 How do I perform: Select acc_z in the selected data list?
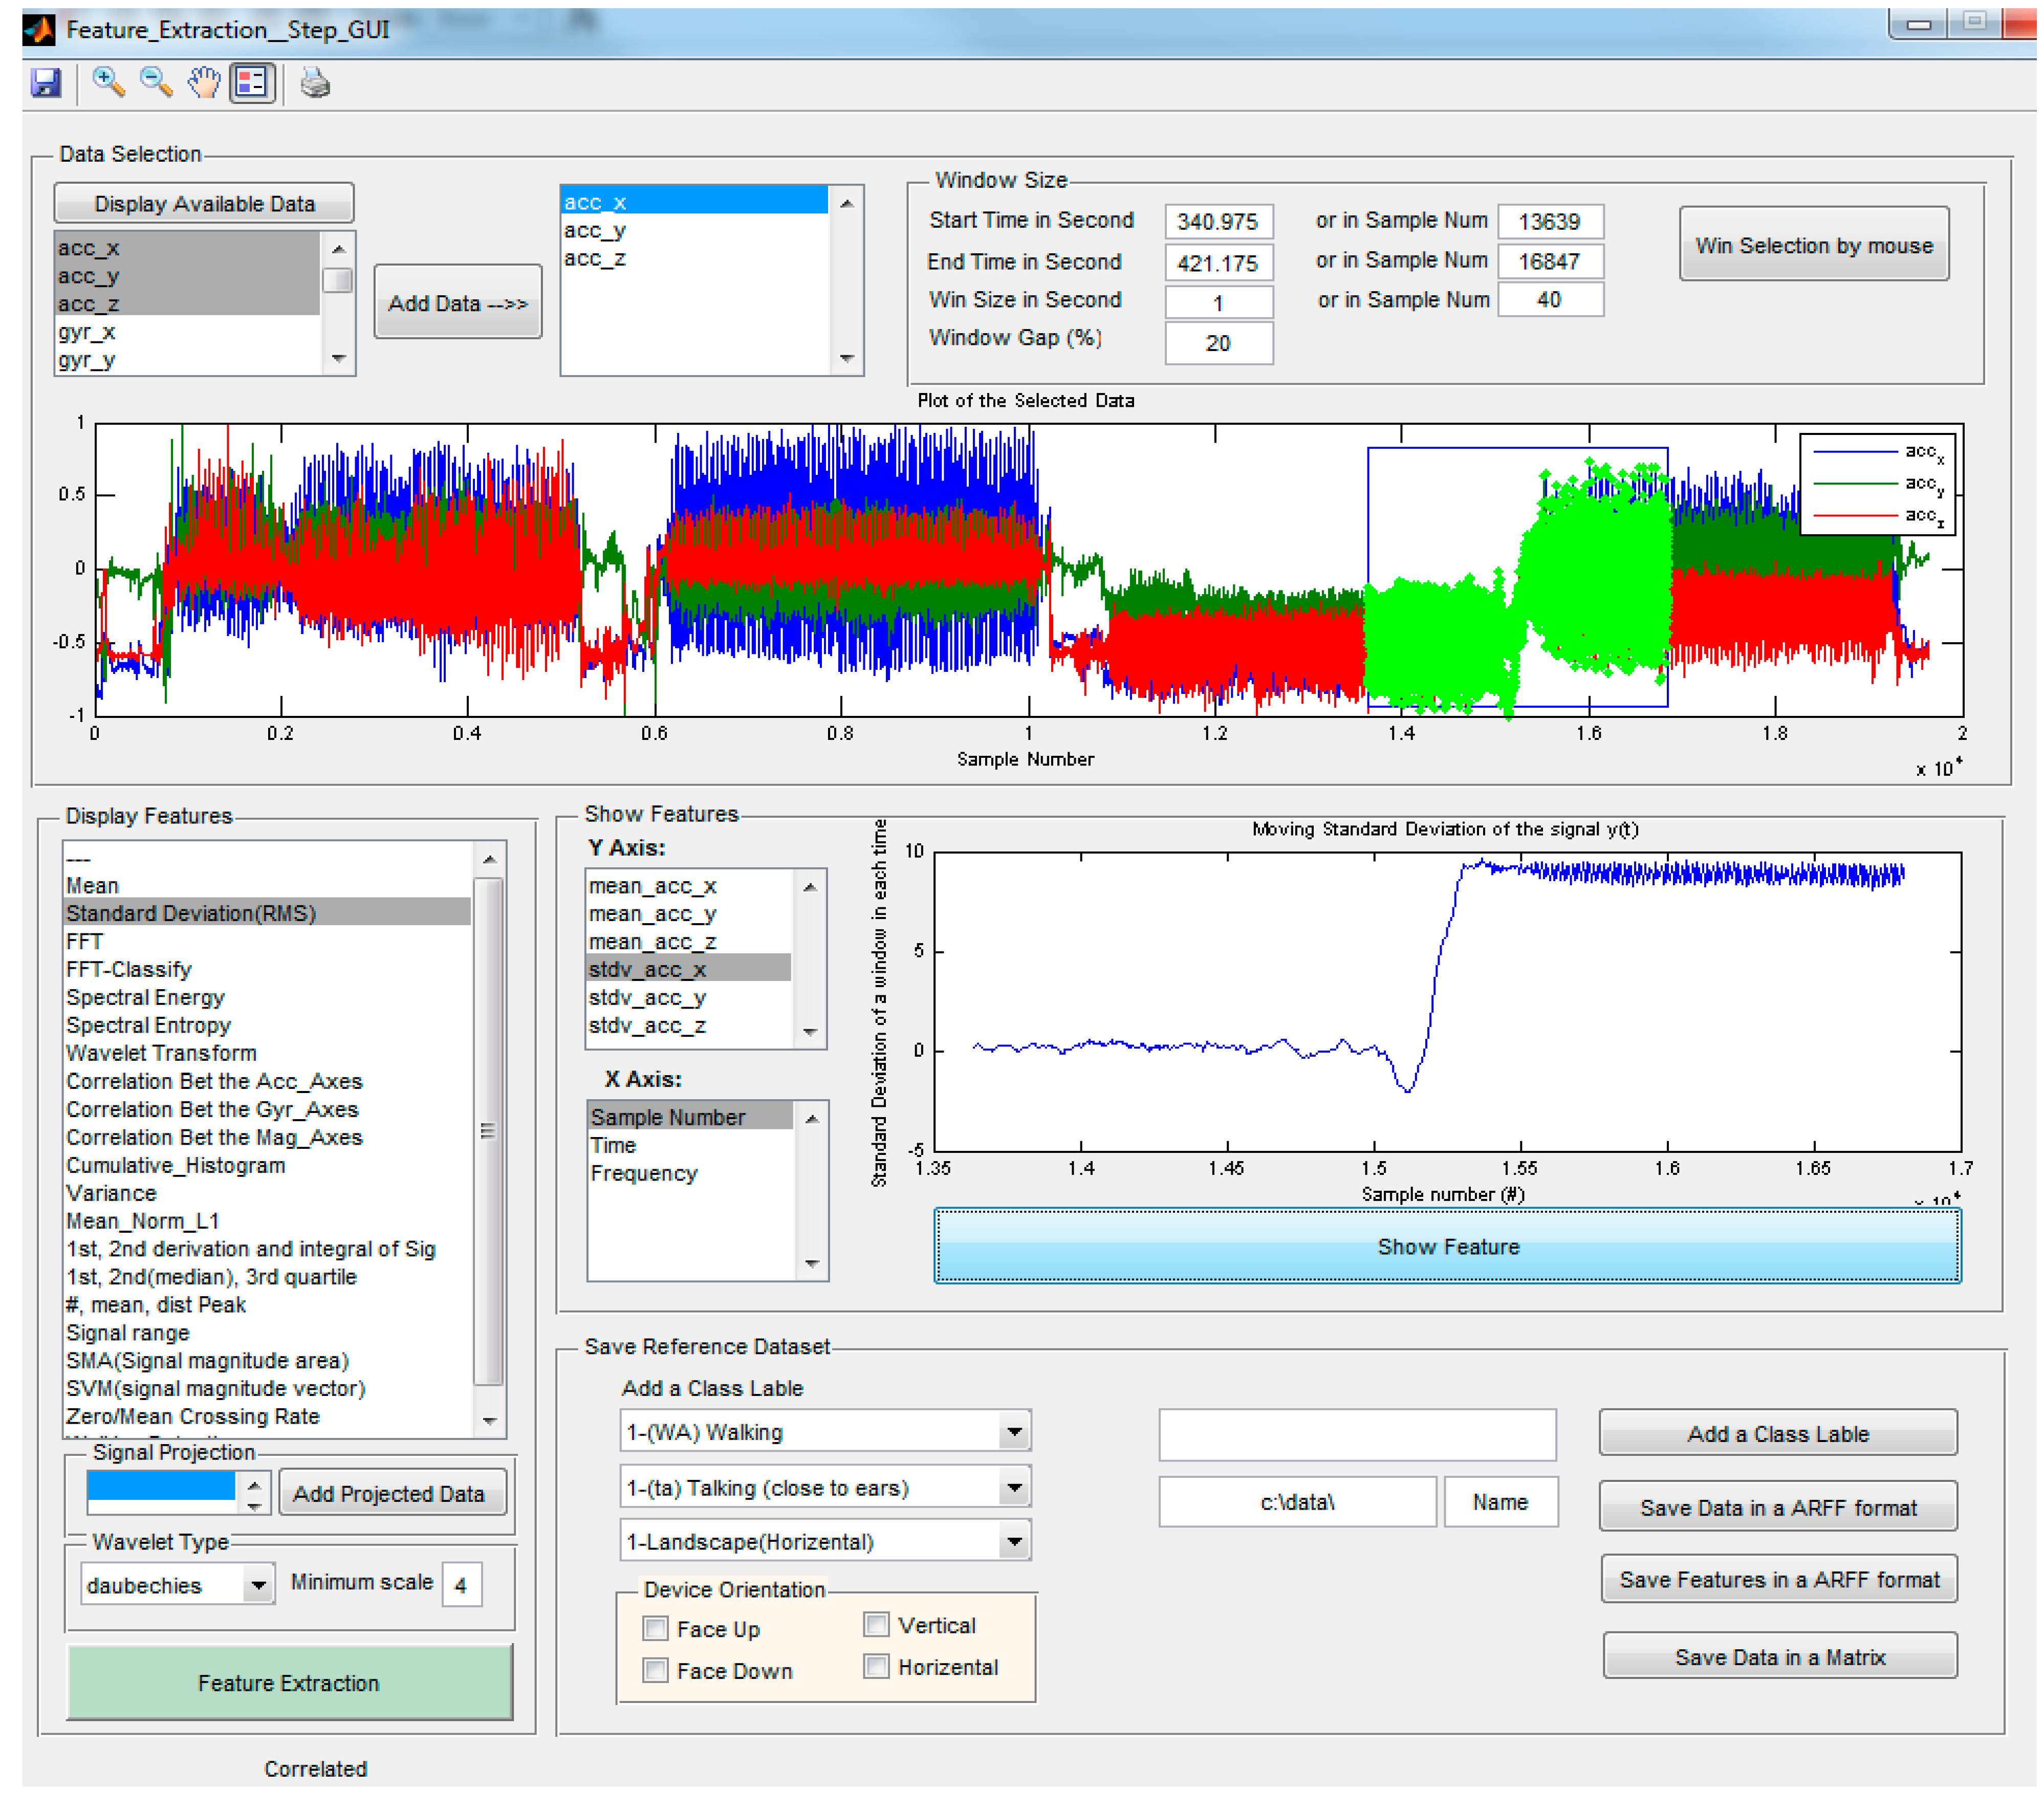pyautogui.click(x=694, y=258)
